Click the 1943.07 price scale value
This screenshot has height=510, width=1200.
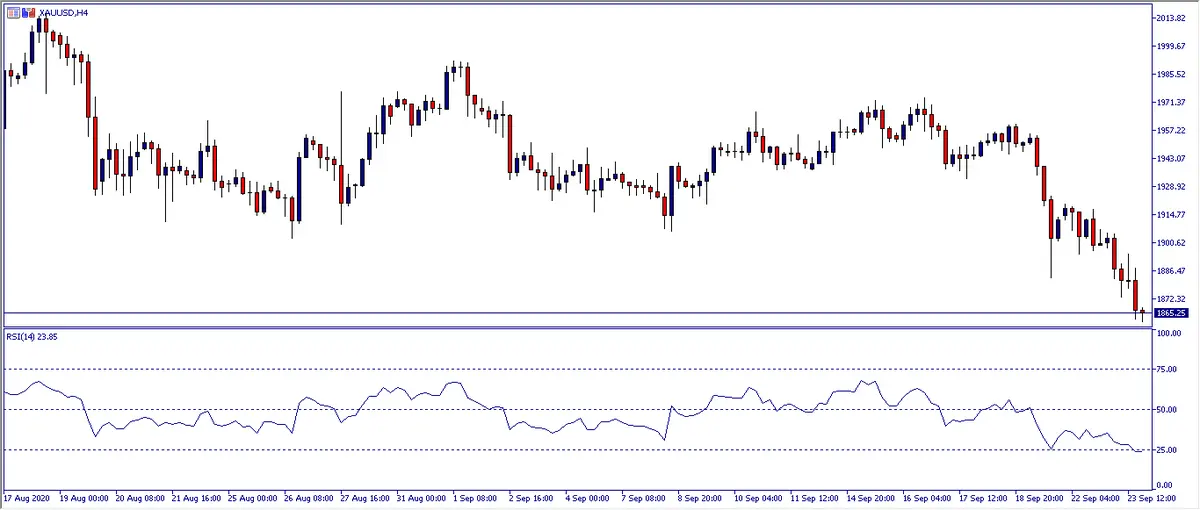[x=1170, y=159]
